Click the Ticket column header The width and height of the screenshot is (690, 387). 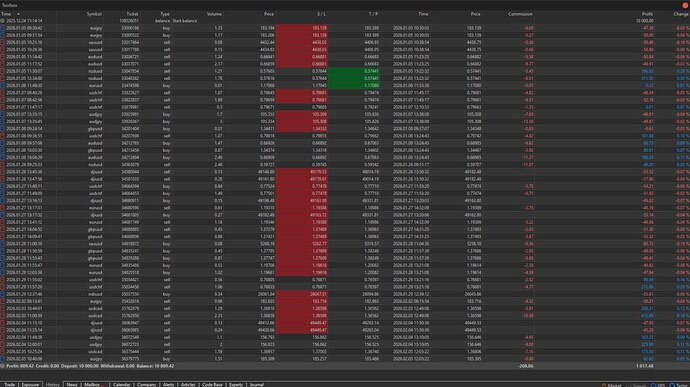(x=132, y=14)
